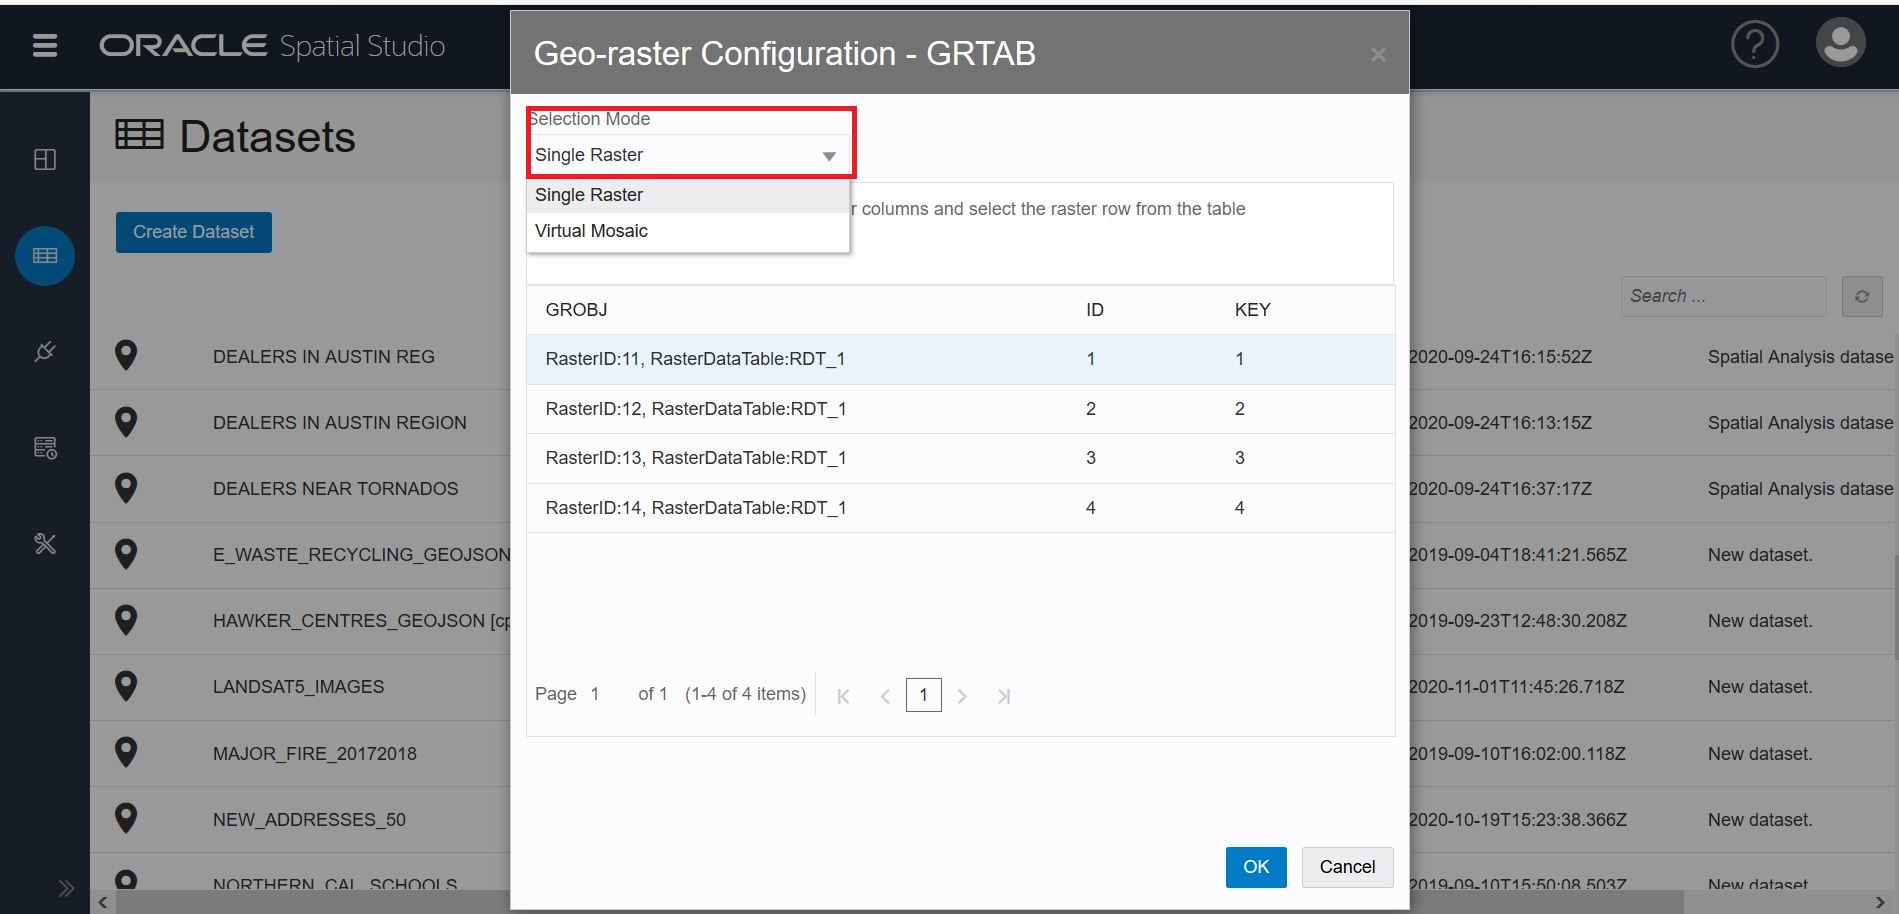
Task: Close the Geo-raster Configuration dialog
Action: pyautogui.click(x=1378, y=55)
